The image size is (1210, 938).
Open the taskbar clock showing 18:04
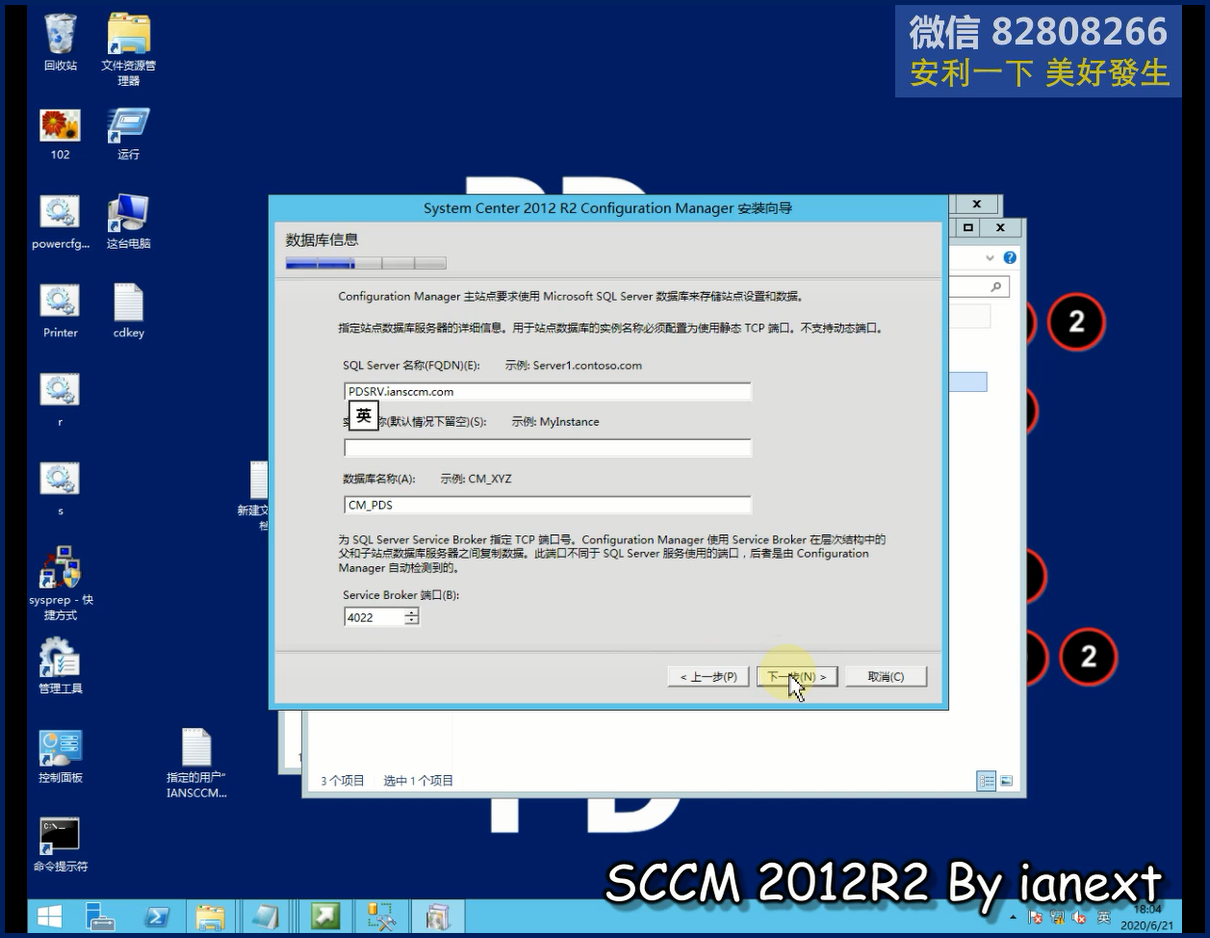[1148, 917]
